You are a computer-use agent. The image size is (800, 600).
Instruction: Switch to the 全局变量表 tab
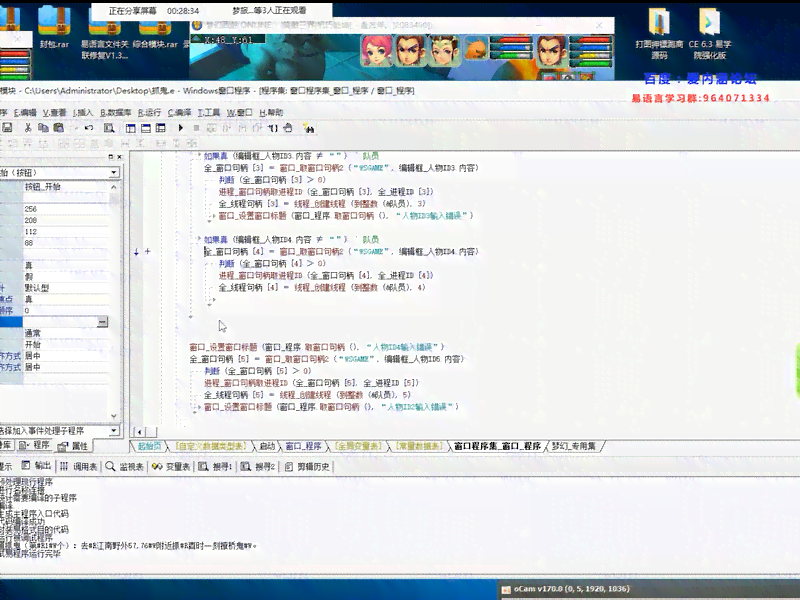coord(358,446)
